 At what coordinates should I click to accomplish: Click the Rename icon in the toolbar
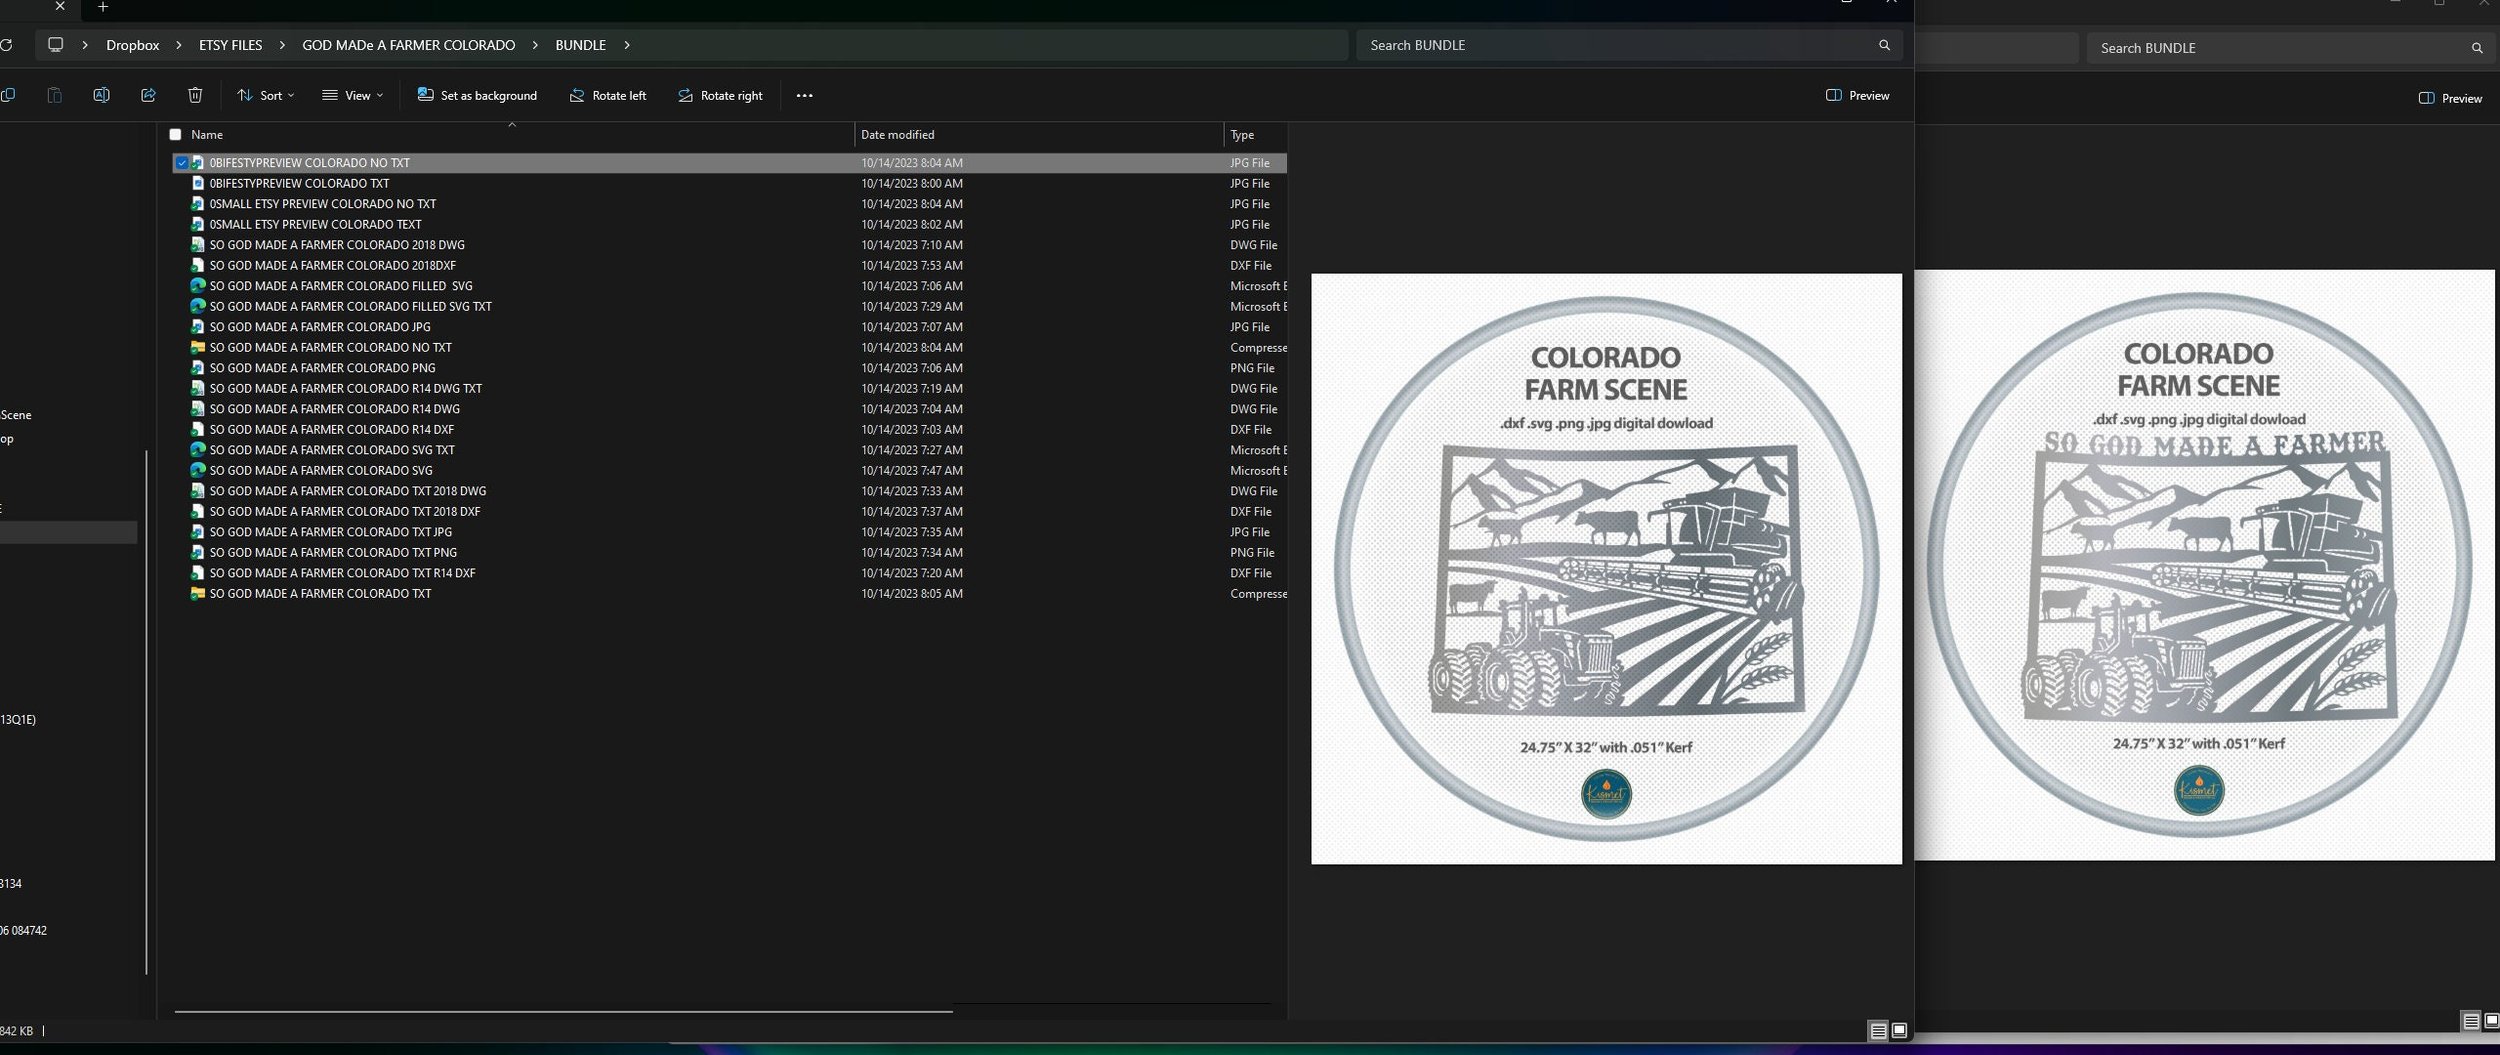[101, 95]
